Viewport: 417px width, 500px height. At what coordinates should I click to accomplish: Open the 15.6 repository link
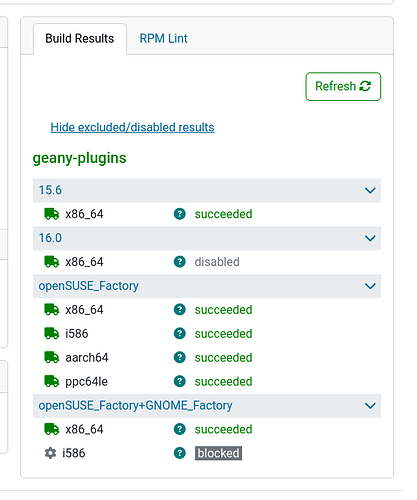(50, 190)
